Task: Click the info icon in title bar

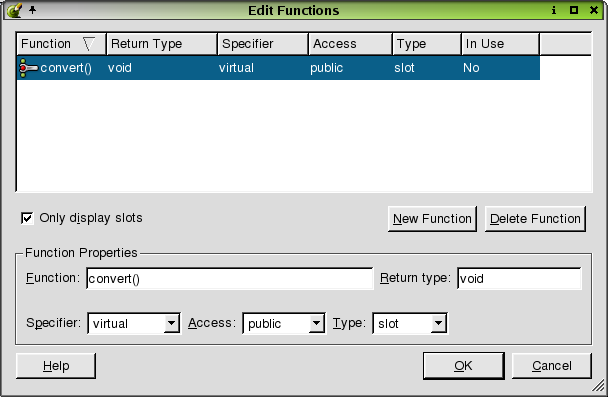Action: 554,10
